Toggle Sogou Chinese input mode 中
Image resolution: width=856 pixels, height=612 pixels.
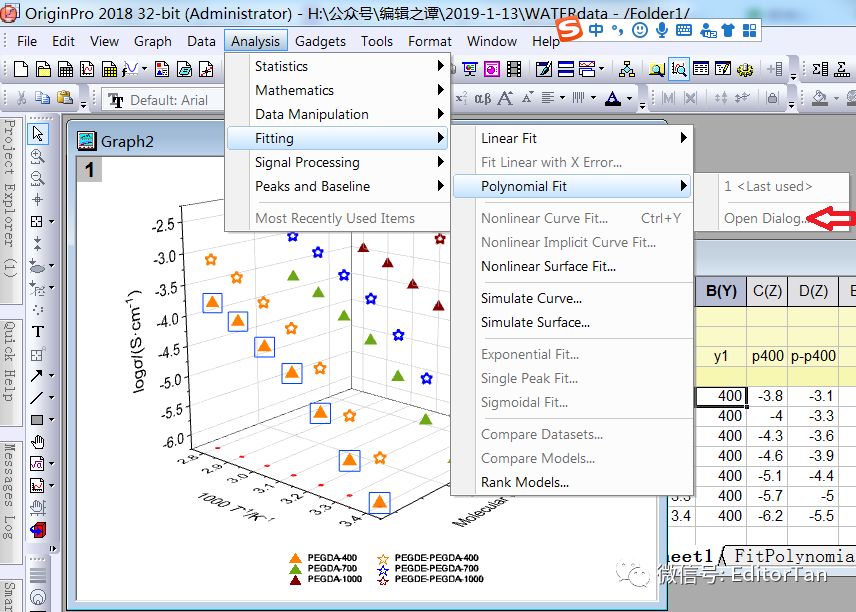pos(596,29)
